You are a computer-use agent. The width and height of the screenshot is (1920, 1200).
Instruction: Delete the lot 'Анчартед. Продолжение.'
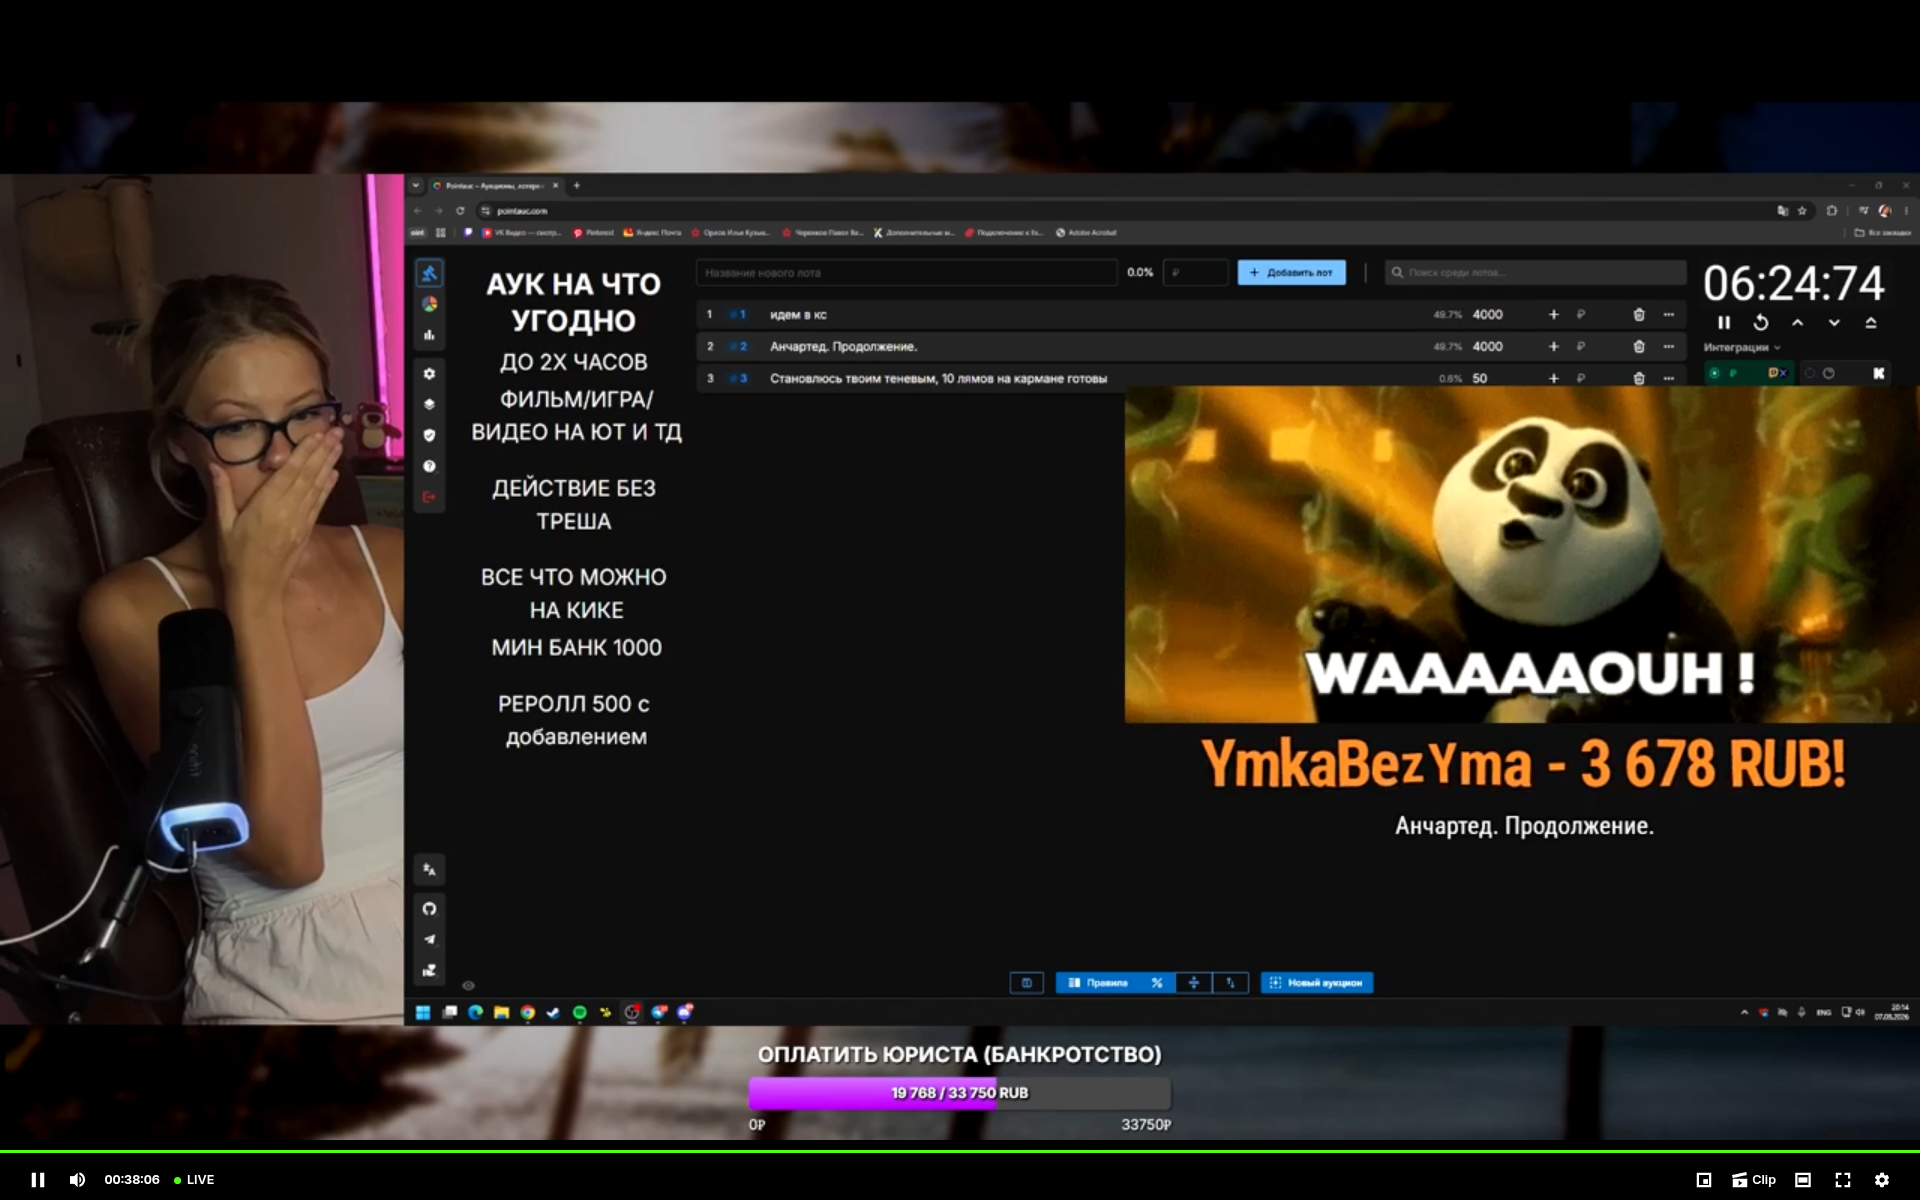point(1638,346)
